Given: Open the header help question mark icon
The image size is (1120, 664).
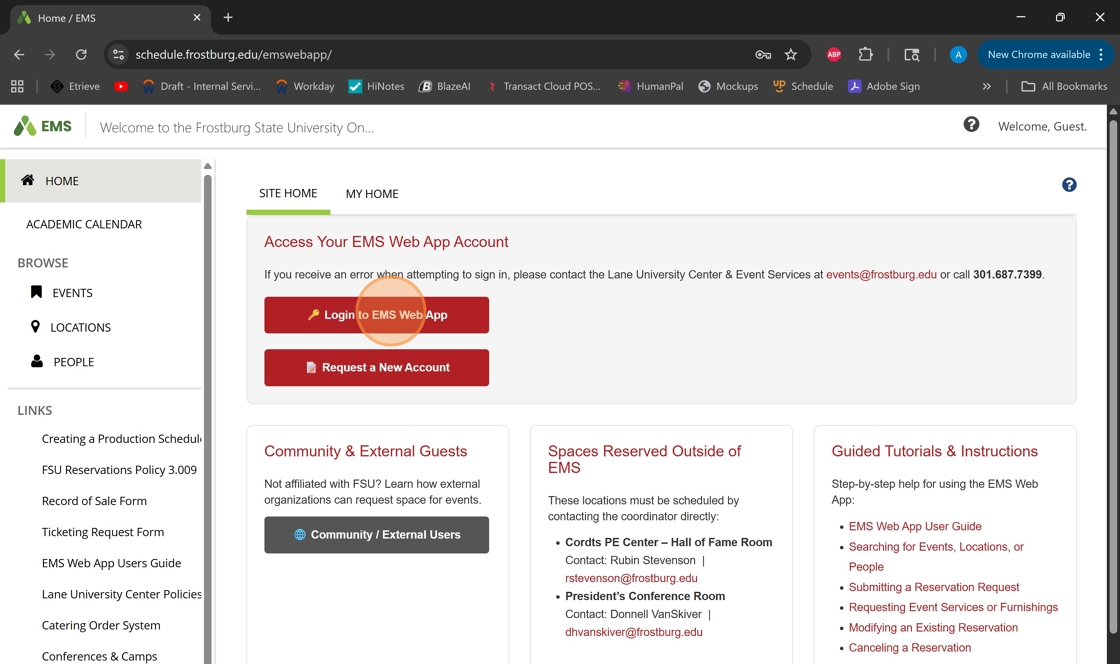Looking at the screenshot, I should tap(971, 125).
